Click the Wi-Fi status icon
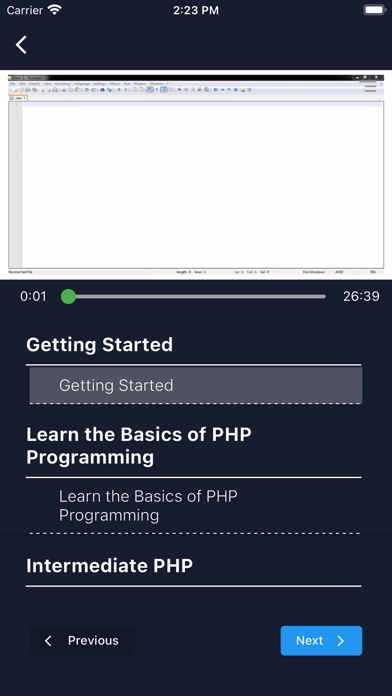 (55, 10)
